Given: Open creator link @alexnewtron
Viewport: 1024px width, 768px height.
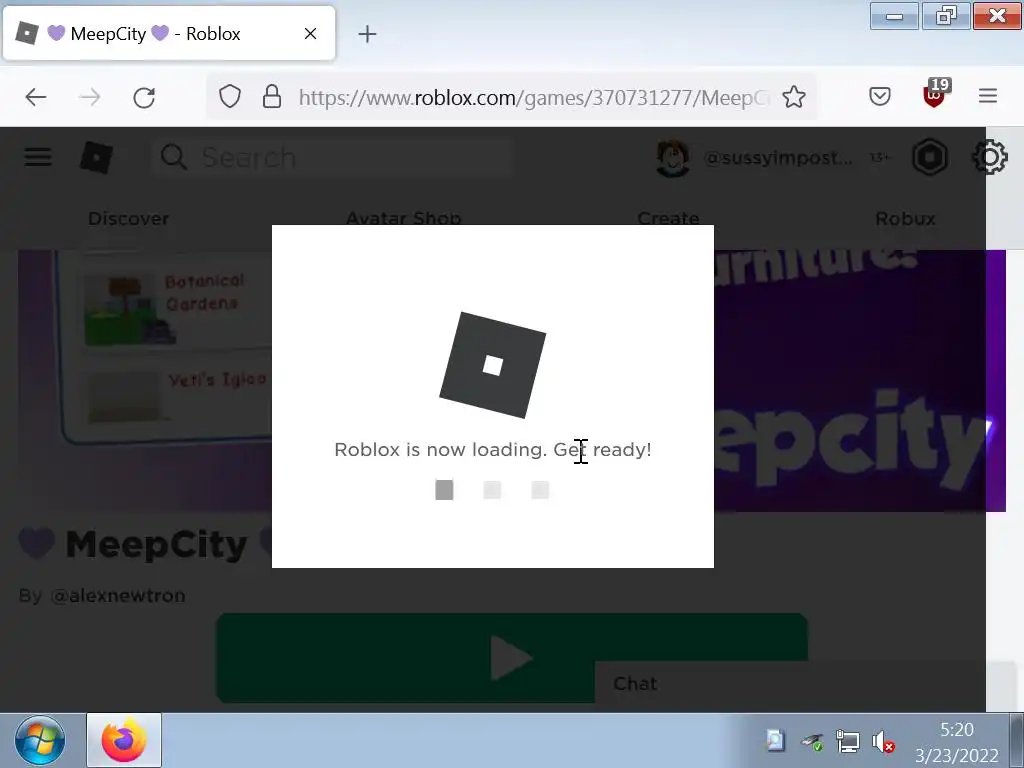Looking at the screenshot, I should tap(118, 596).
